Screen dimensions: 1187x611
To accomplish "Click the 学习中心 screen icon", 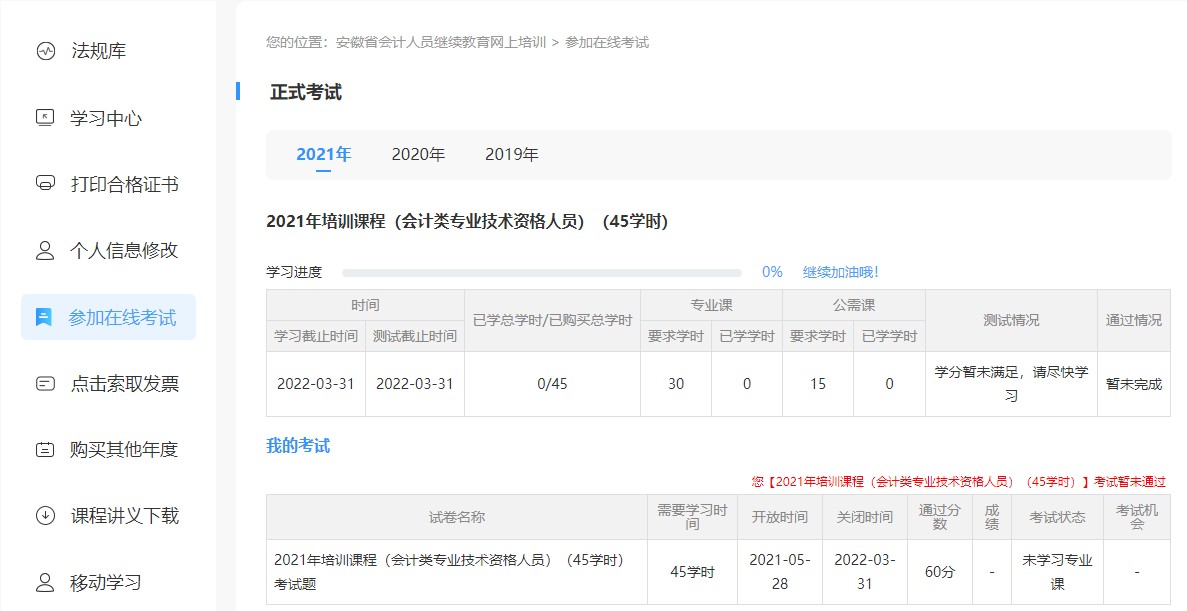I will click(45, 118).
